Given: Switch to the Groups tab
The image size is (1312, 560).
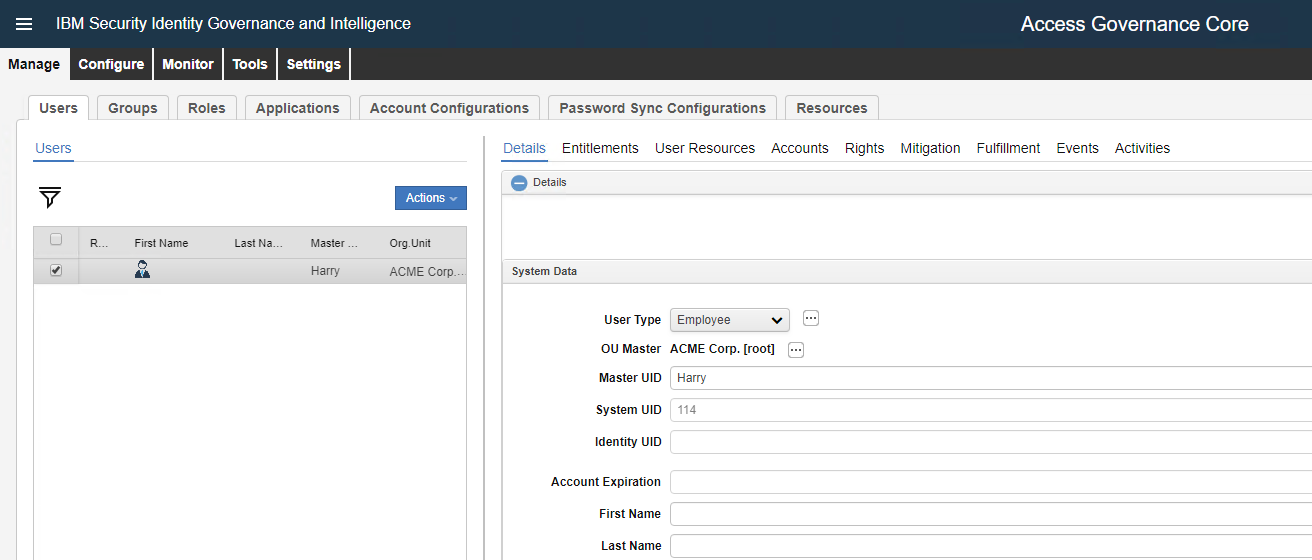Looking at the screenshot, I should [133, 108].
